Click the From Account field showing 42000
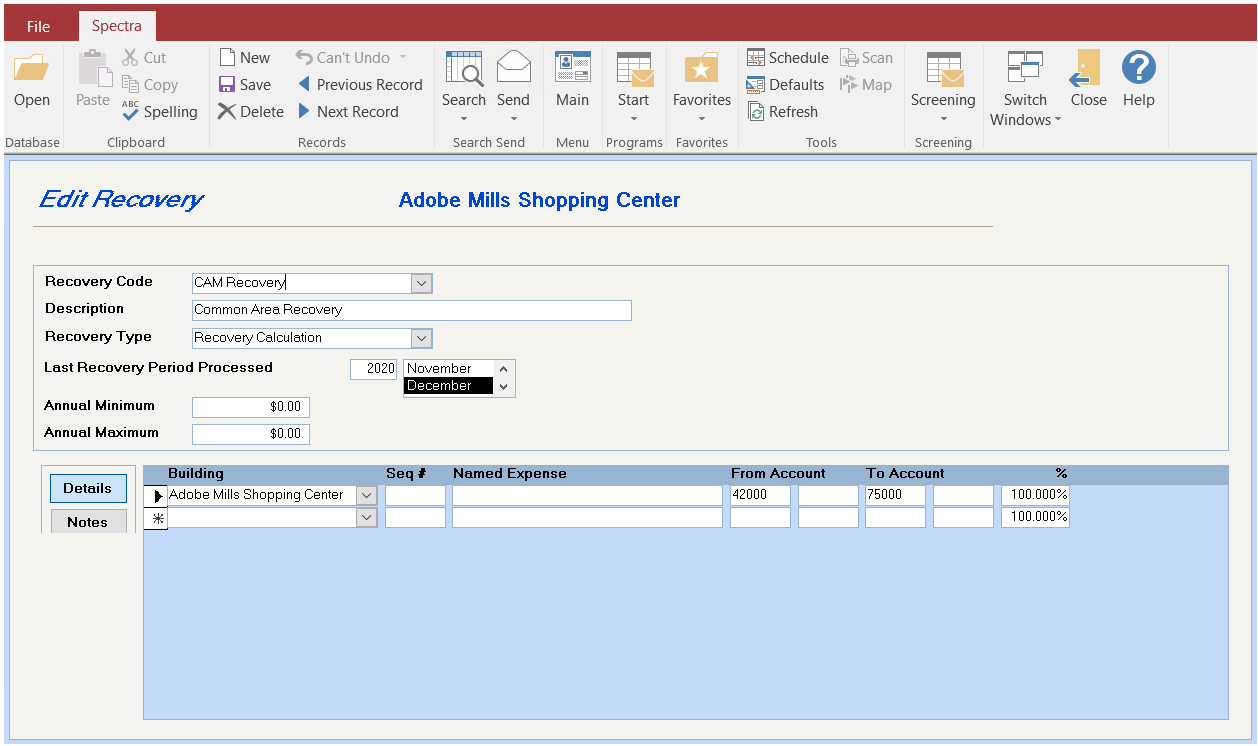The height and width of the screenshot is (746, 1258). pyautogui.click(x=760, y=495)
